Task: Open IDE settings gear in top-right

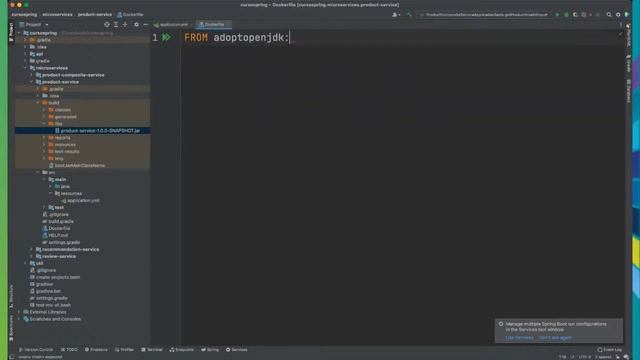Action: 618,15
